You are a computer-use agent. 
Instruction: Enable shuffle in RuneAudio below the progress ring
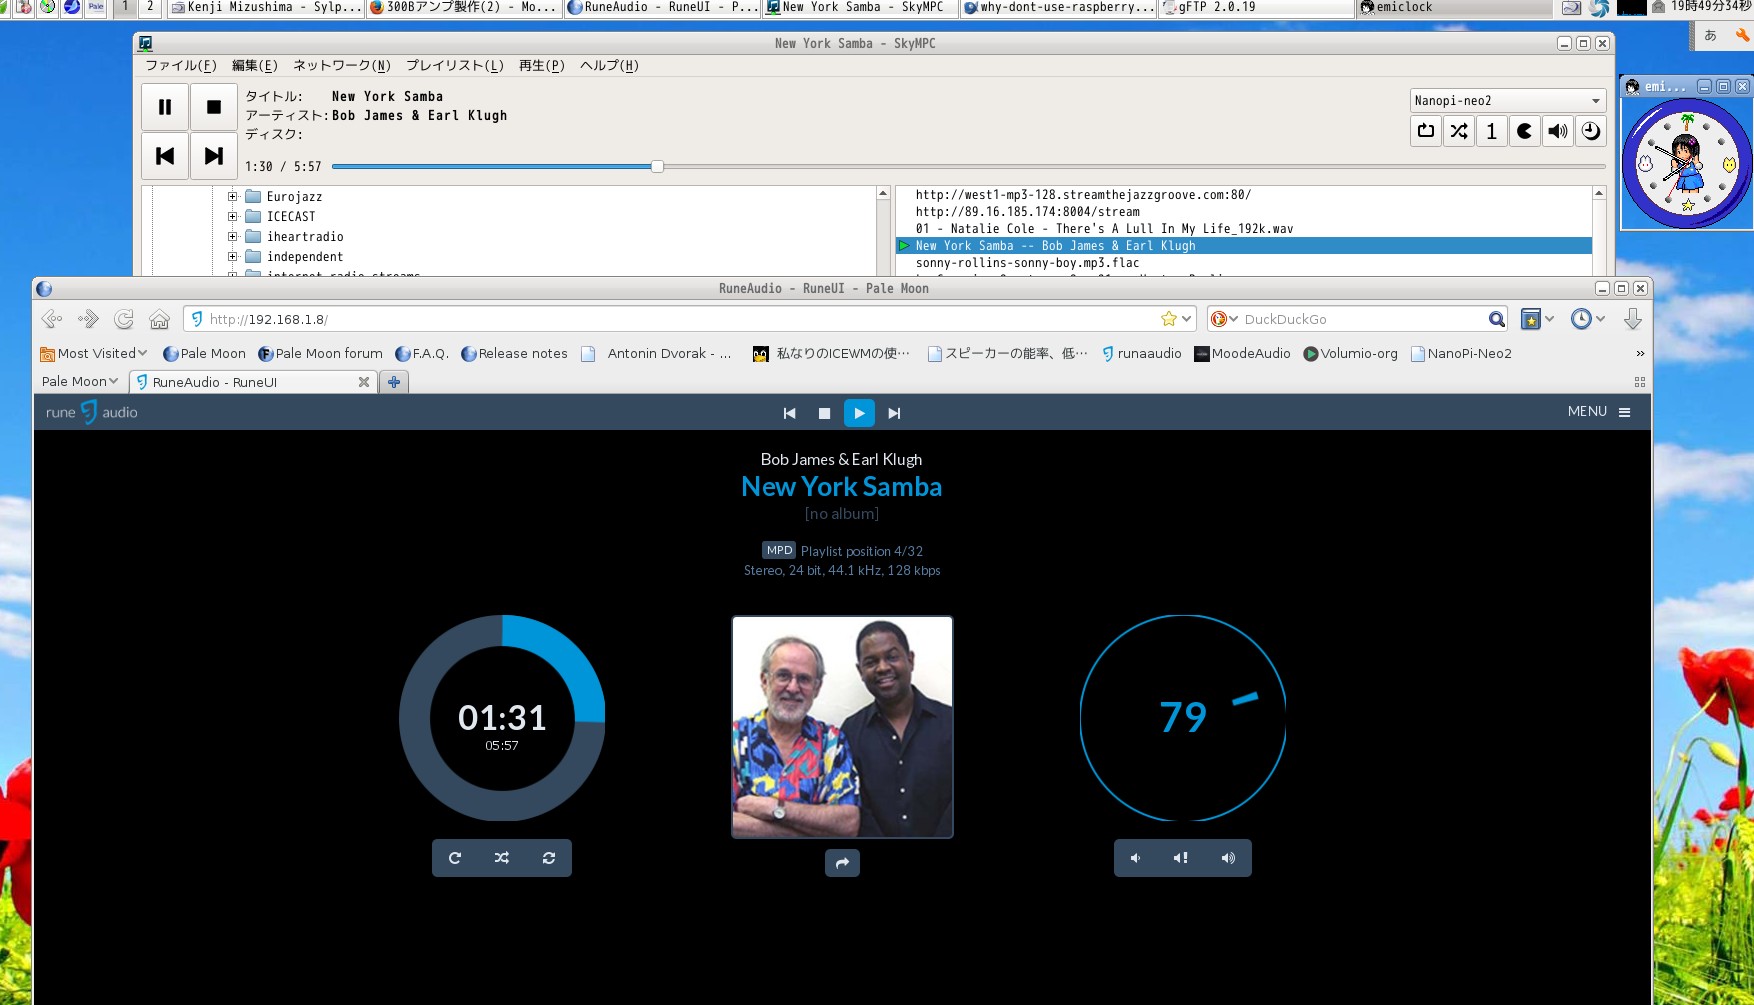click(501, 857)
